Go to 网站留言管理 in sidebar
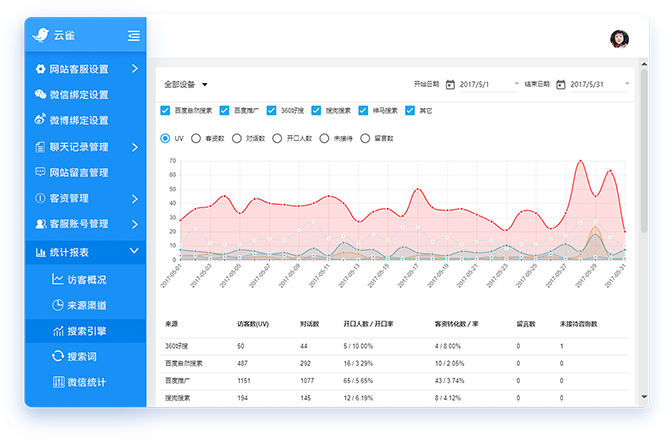Screen dimensions: 665x445 [x=78, y=172]
